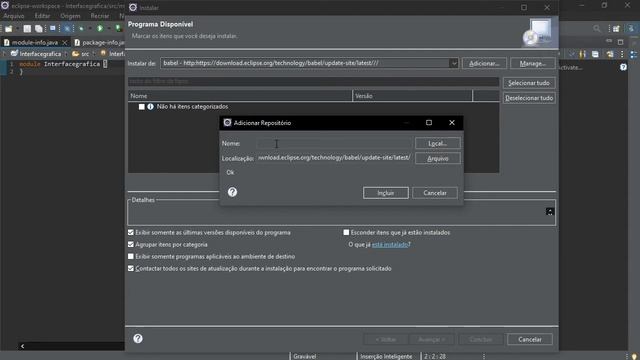Click the Save All icon in Eclipse toolbar
Screen dimensions: 640x360
point(38,29)
